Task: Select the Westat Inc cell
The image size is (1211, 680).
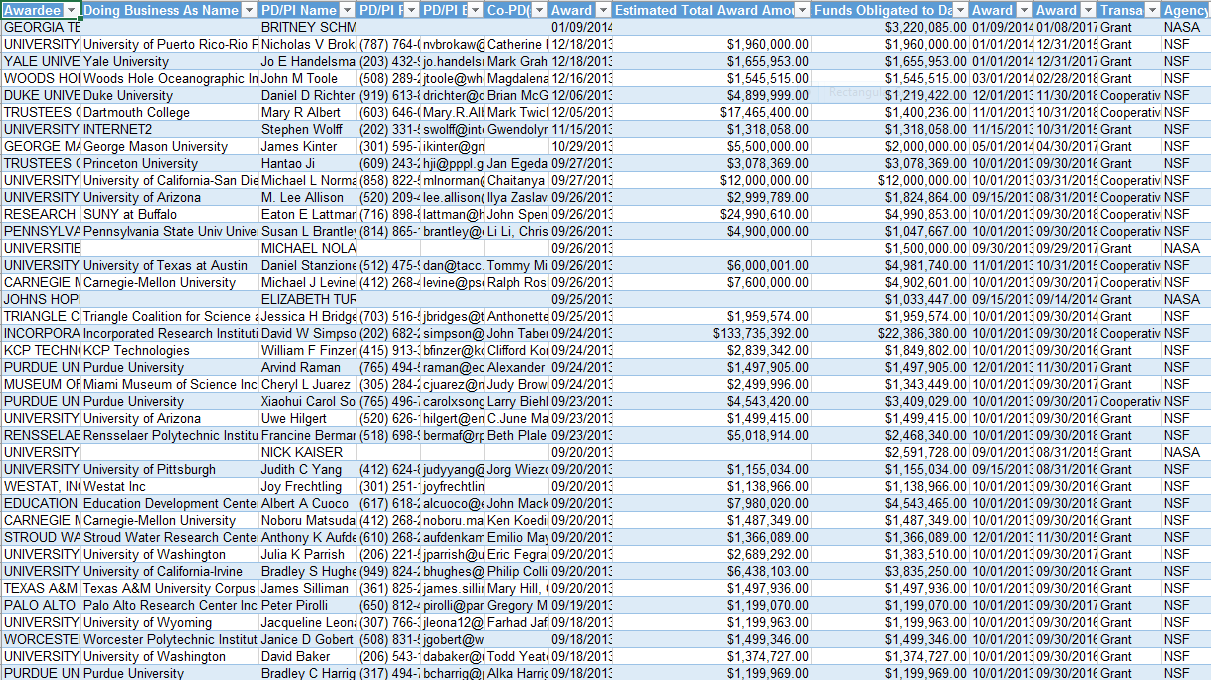Action: point(168,486)
